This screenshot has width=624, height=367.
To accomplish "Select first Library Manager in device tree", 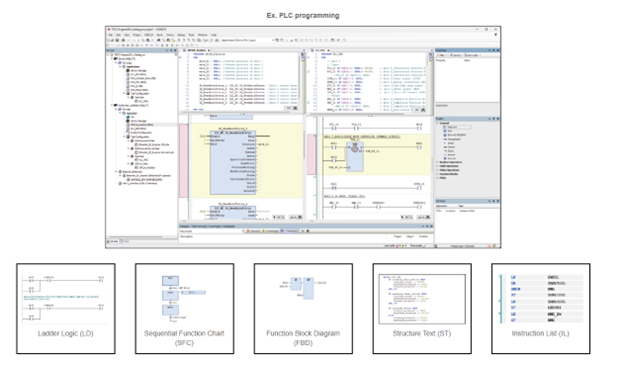I will (x=137, y=71).
